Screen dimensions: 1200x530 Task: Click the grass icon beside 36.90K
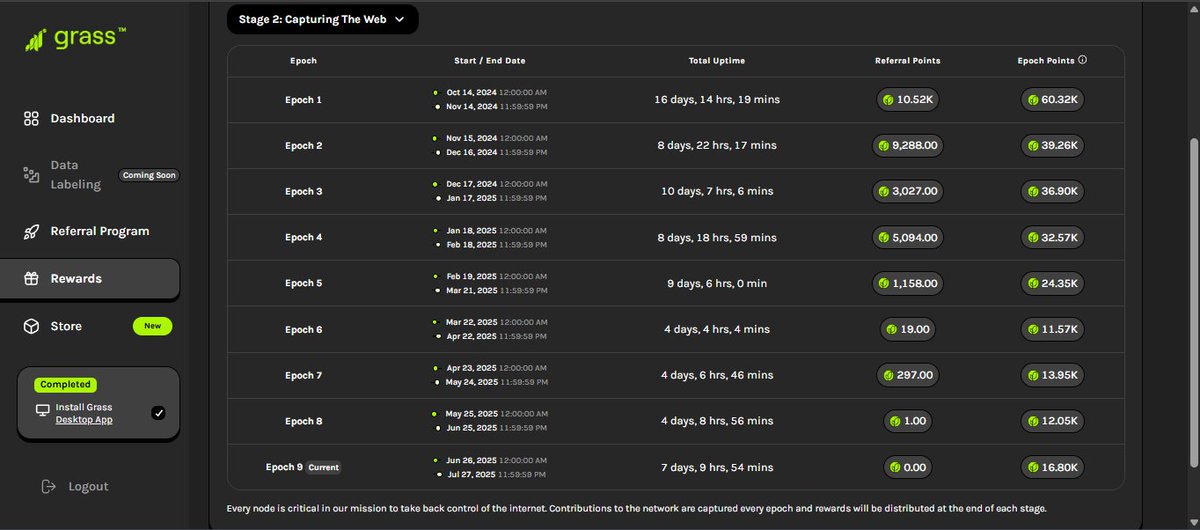1033,191
